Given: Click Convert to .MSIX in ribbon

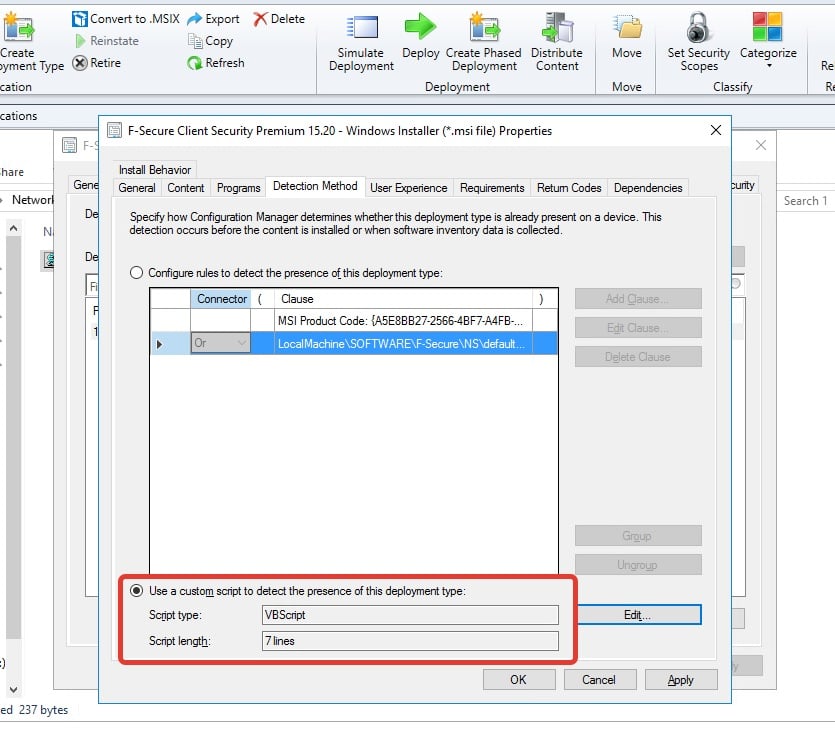Looking at the screenshot, I should tap(126, 19).
